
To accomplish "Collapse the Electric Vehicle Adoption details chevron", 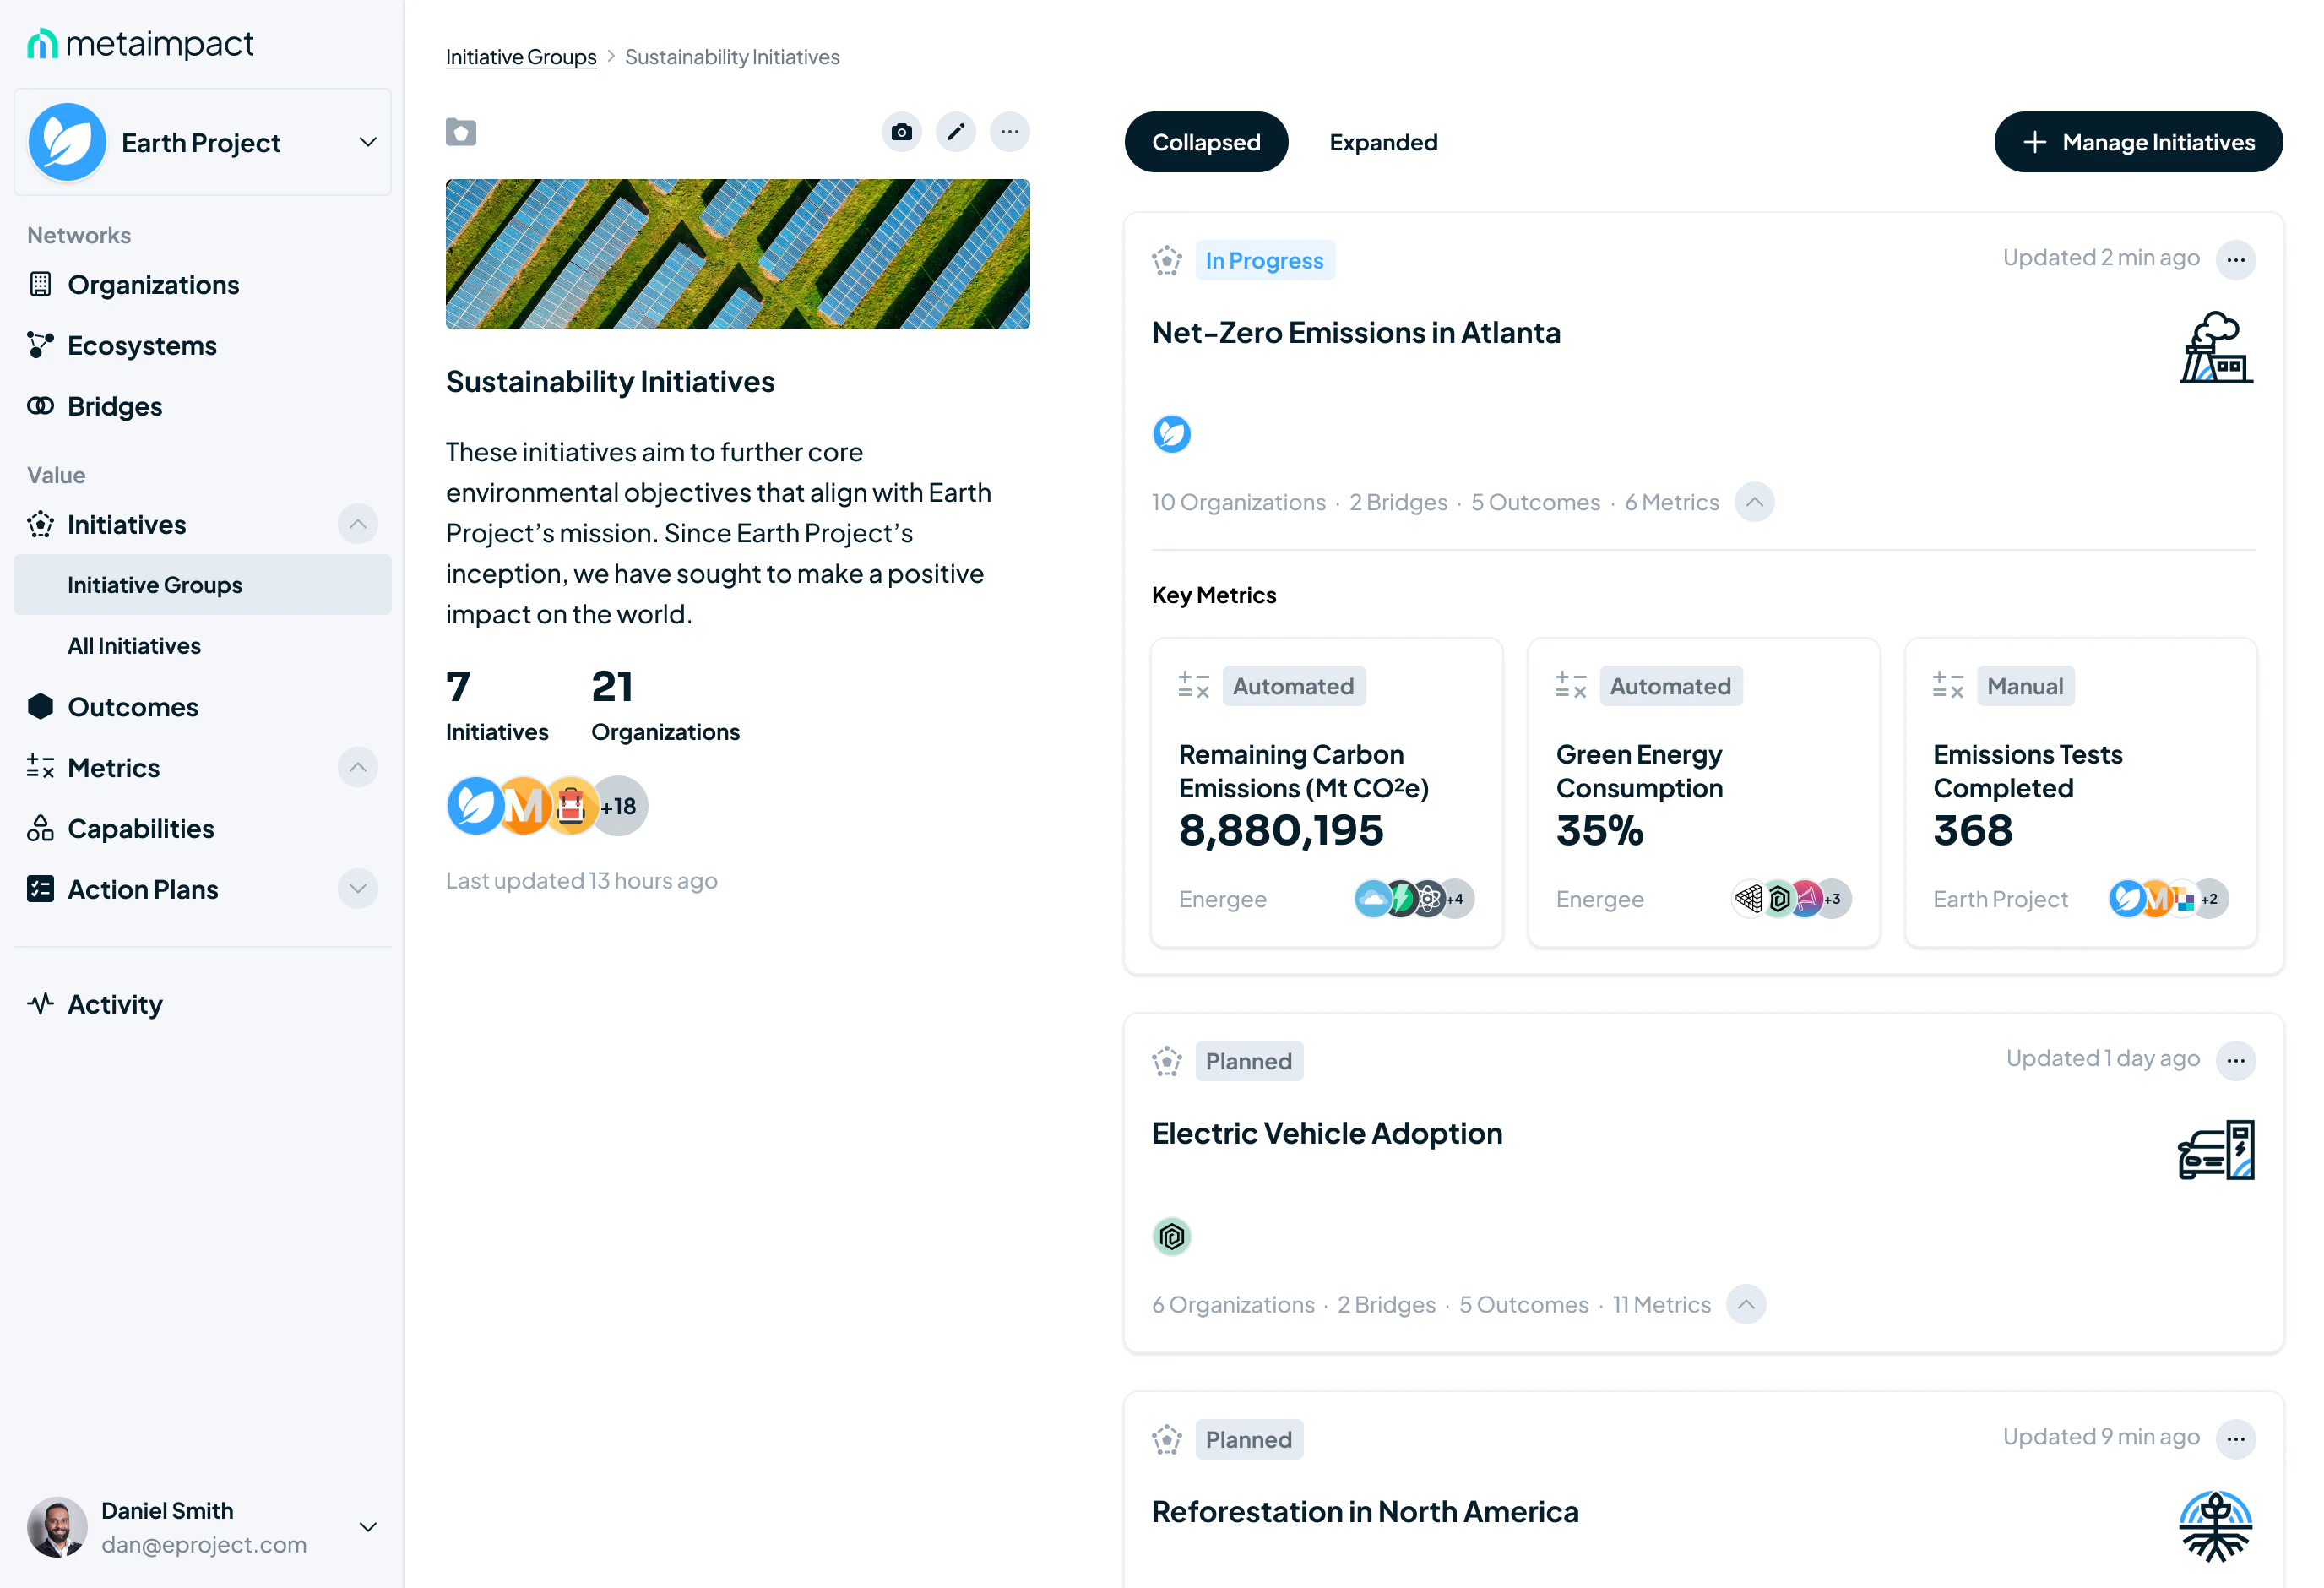I will (1745, 1305).
